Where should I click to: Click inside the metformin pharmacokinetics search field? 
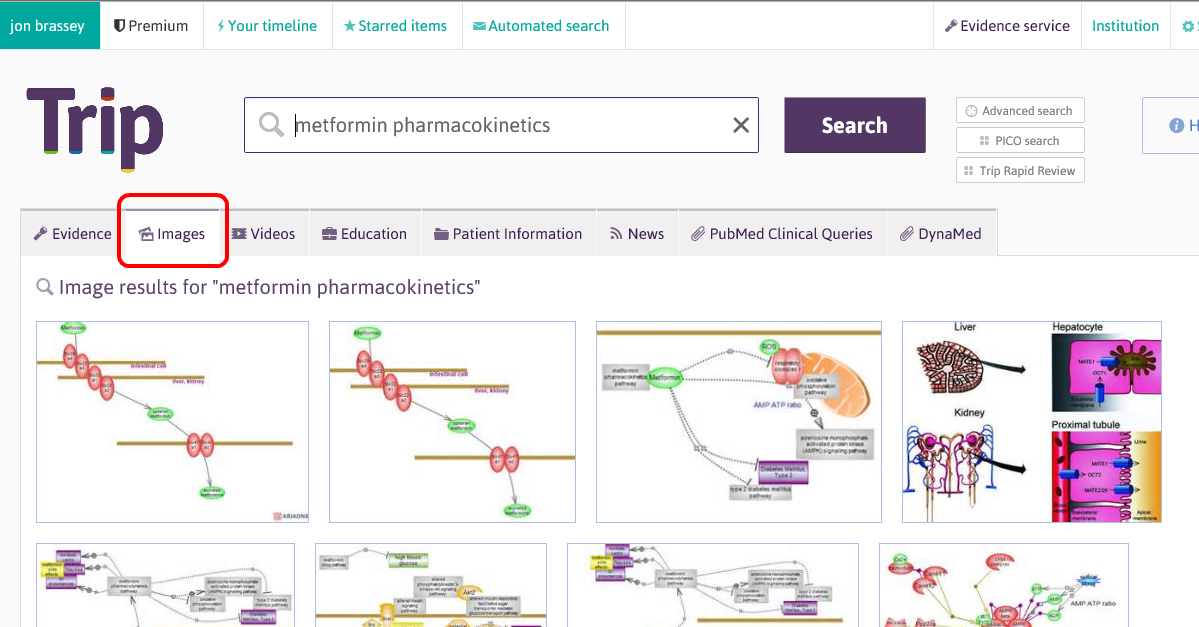[x=500, y=125]
